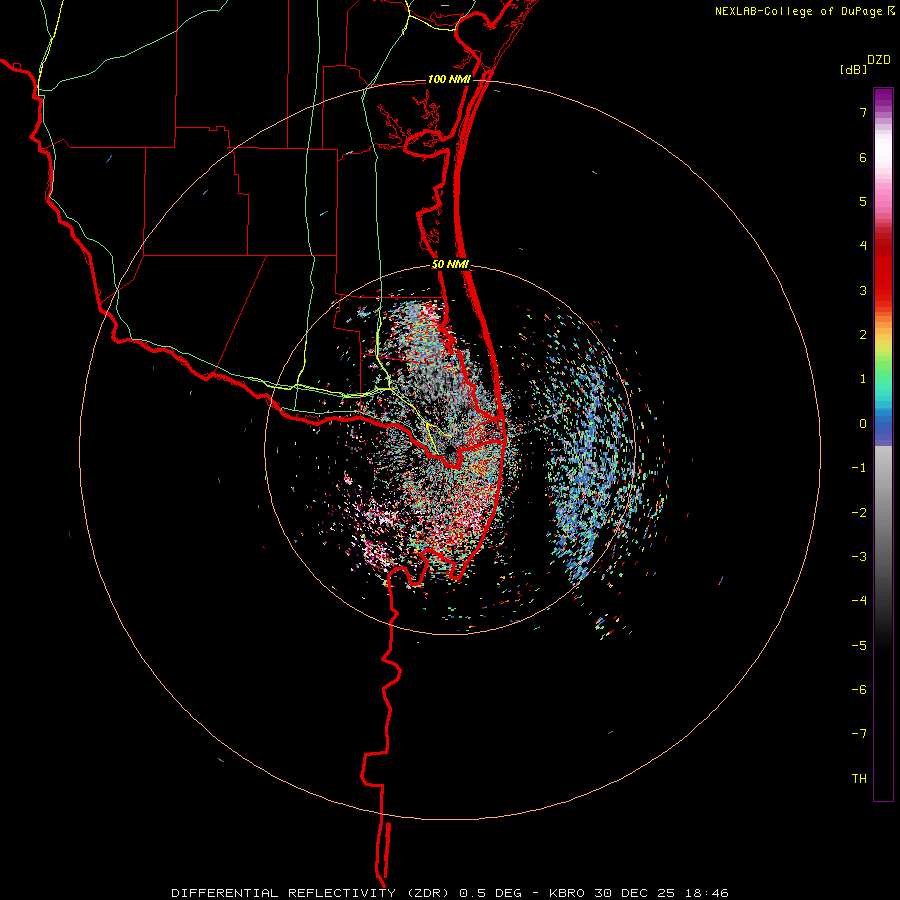Click the [dB] units label
Viewport: 900px width, 900px height.
click(x=854, y=70)
